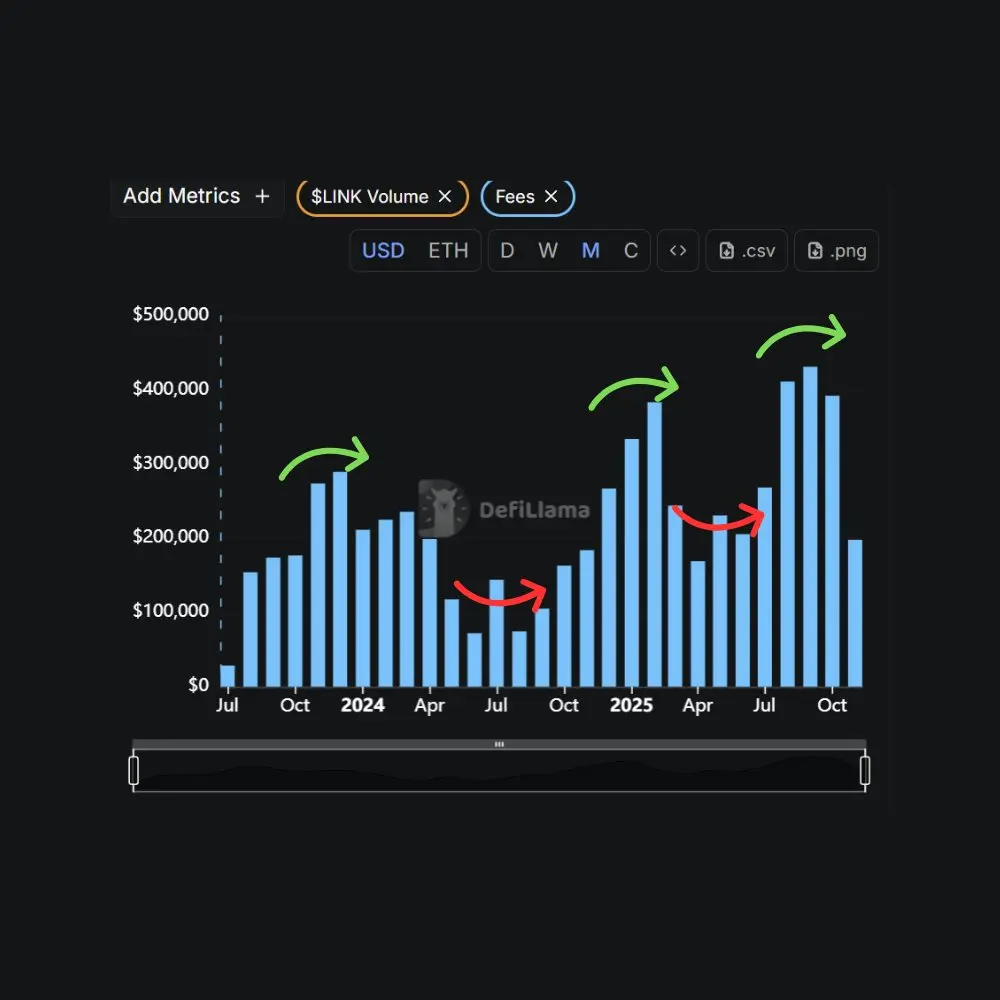
Task: Select daily grouping D
Action: [x=507, y=251]
